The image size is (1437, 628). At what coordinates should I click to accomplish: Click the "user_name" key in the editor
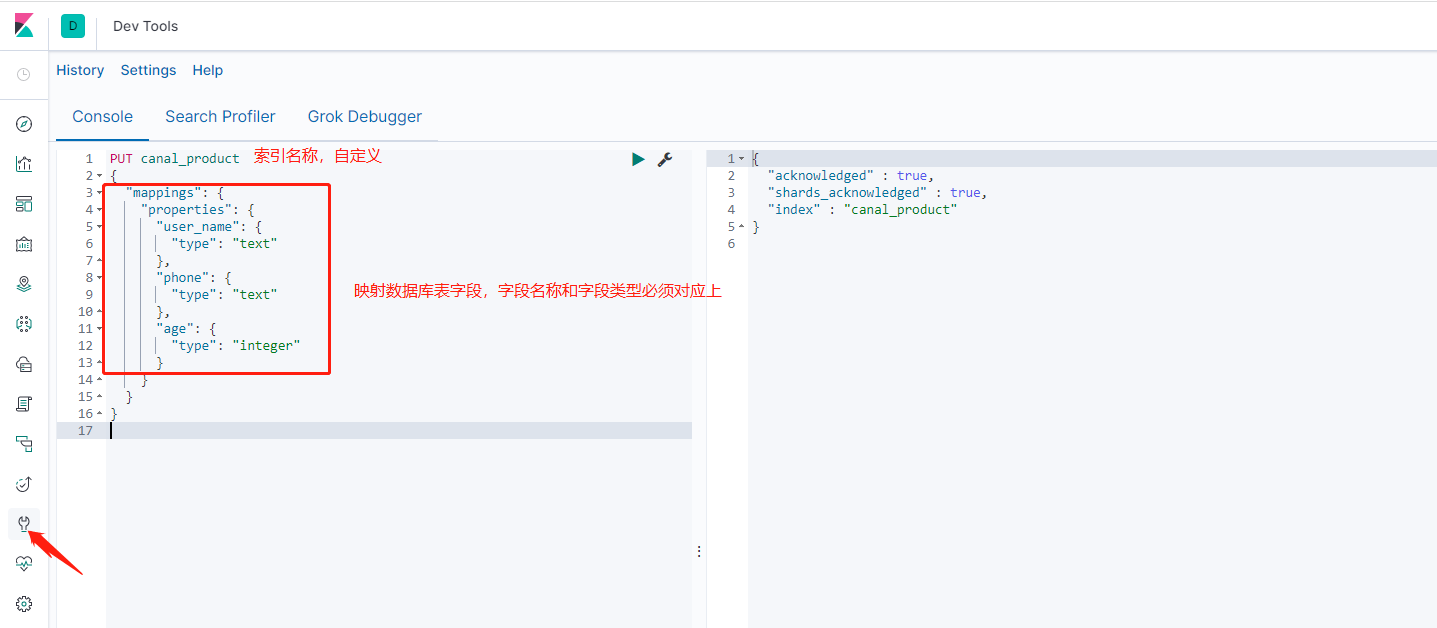(x=197, y=227)
